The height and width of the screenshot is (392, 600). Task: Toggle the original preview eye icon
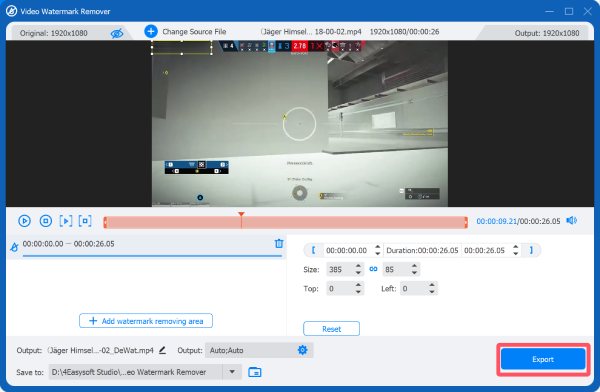[117, 33]
